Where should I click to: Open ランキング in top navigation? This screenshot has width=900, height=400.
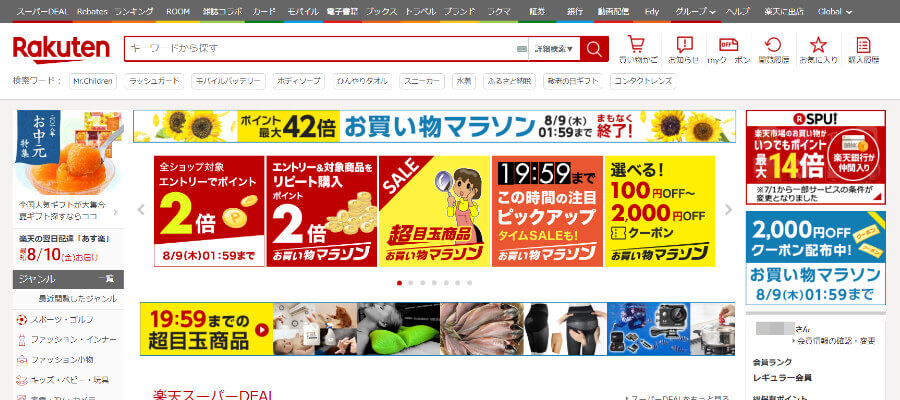tap(134, 11)
